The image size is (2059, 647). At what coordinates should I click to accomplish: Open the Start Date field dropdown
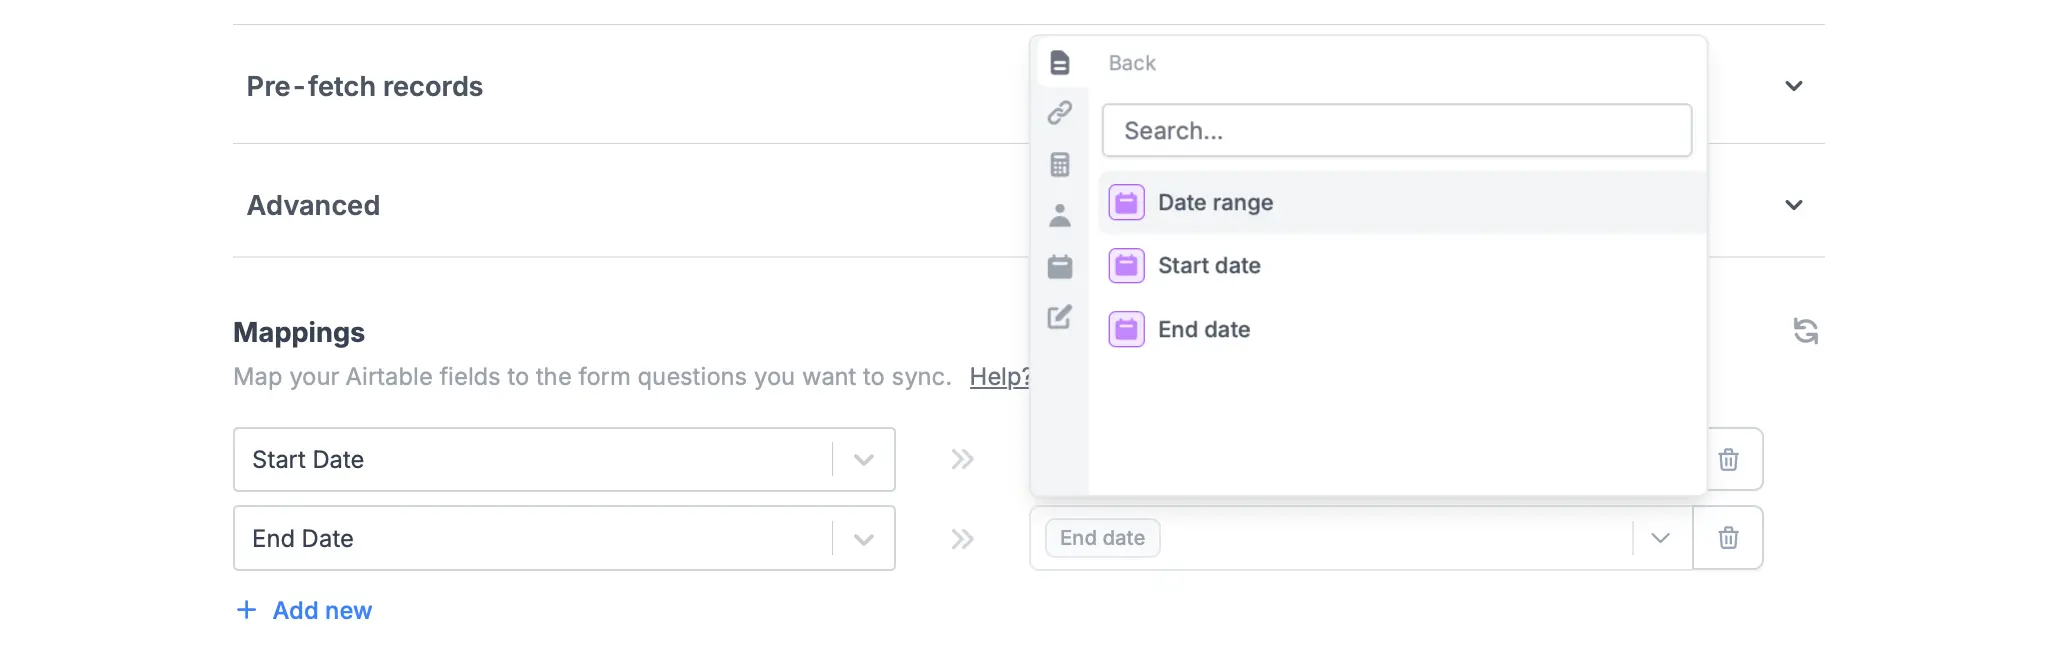pos(864,460)
